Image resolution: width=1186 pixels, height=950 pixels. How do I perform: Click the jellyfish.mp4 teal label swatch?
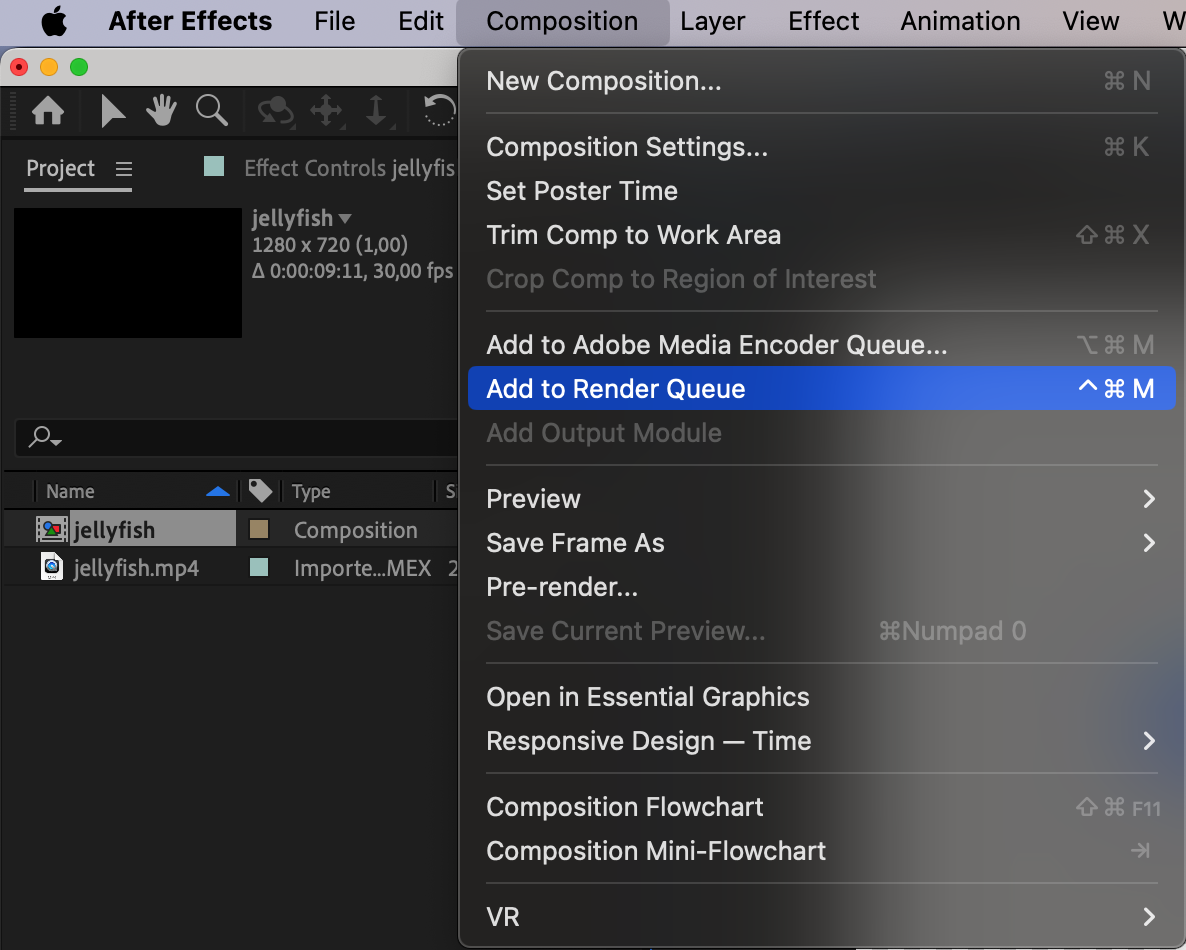click(x=259, y=568)
